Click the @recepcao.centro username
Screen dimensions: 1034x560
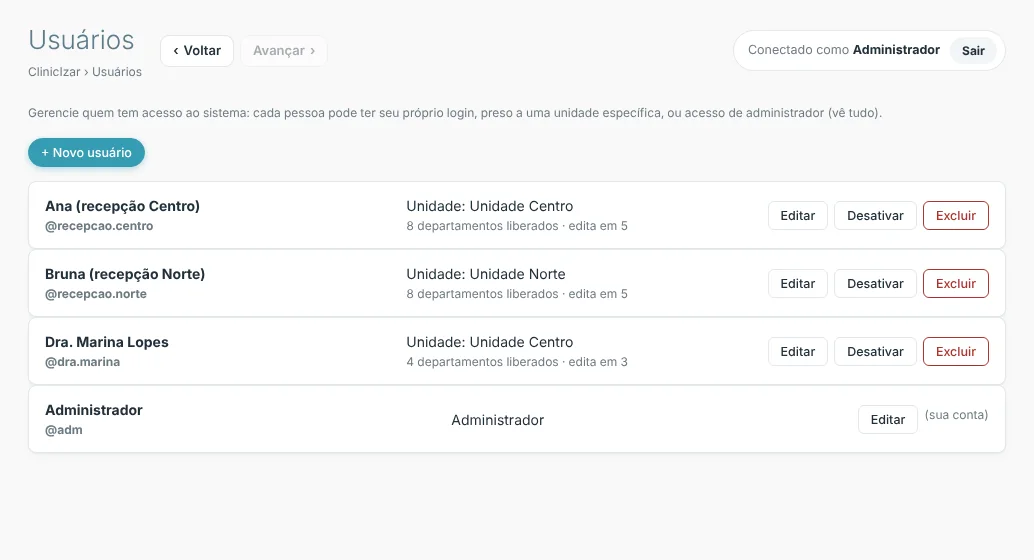[99, 226]
